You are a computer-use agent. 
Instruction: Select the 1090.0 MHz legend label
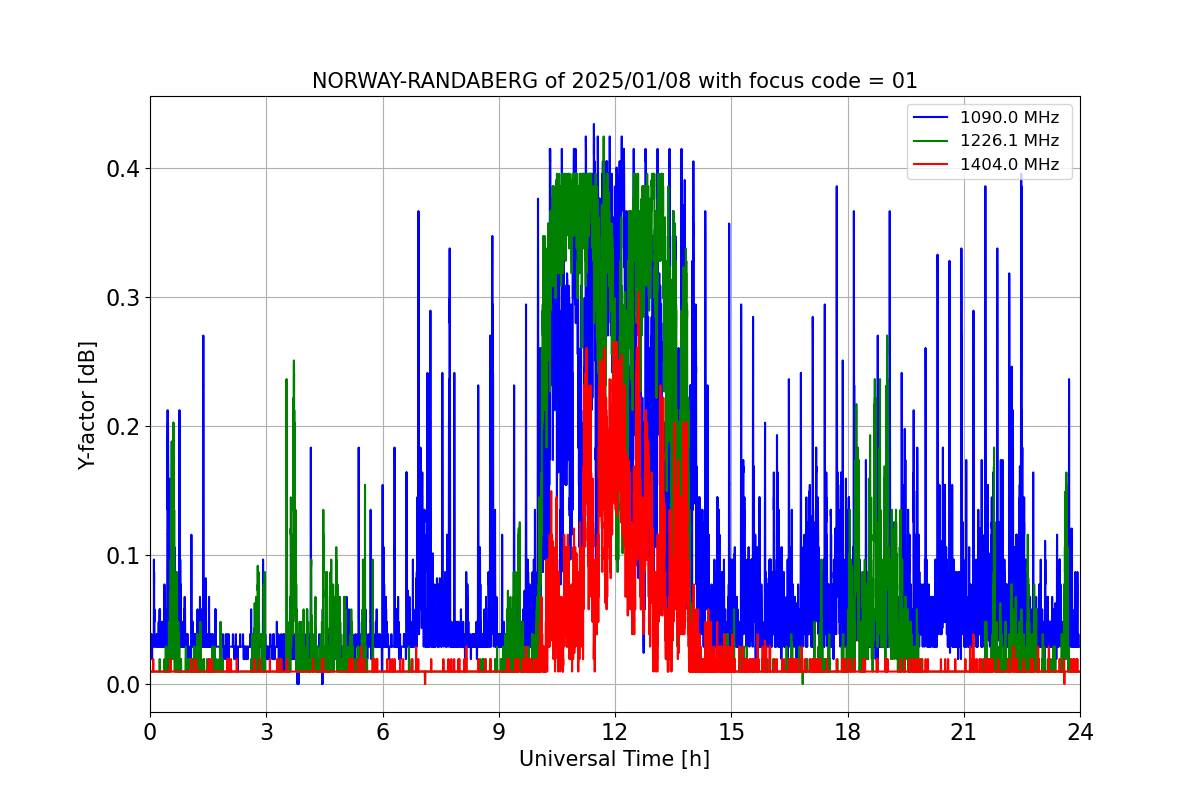coord(1010,118)
